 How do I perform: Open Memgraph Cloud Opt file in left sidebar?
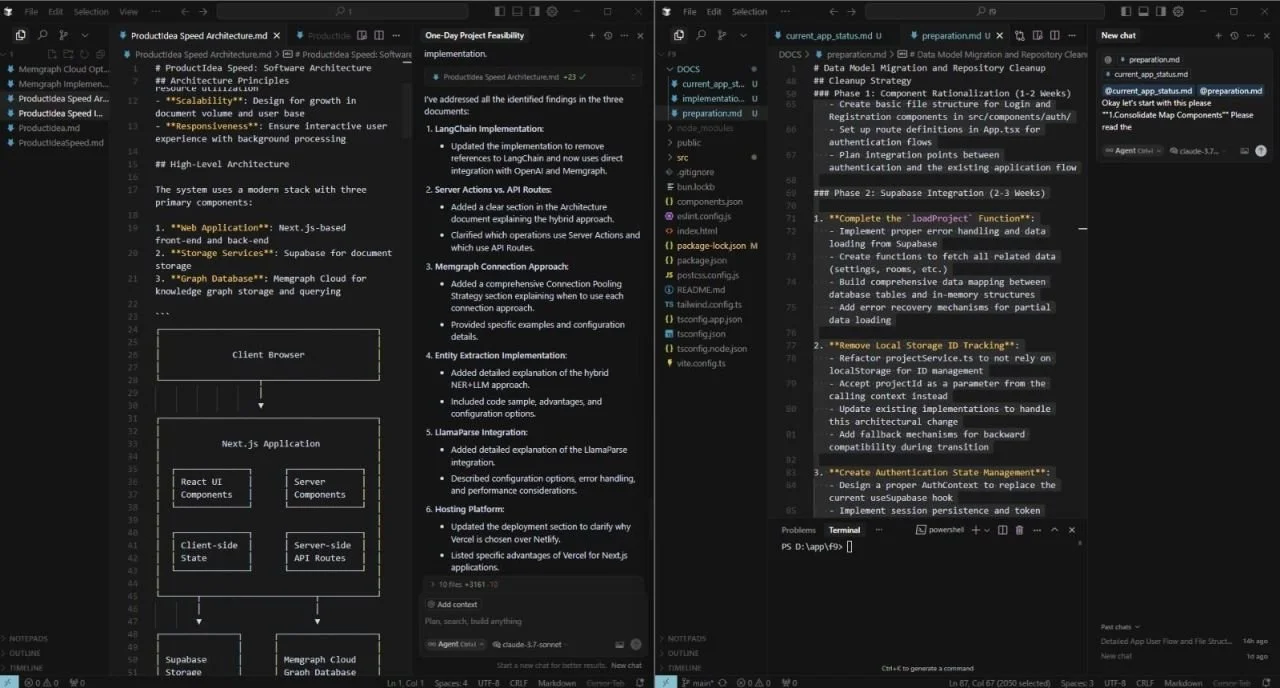pyautogui.click(x=56, y=69)
